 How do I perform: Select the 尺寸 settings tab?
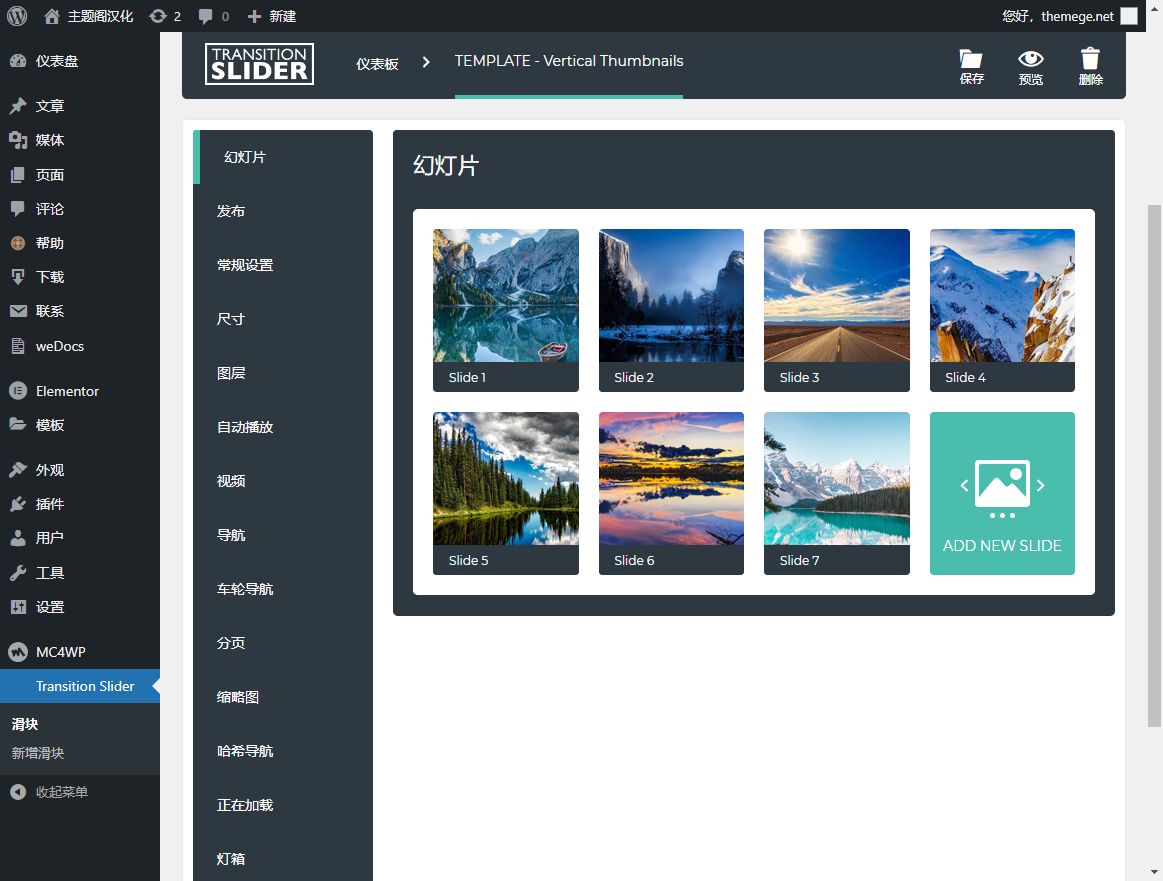(283, 320)
